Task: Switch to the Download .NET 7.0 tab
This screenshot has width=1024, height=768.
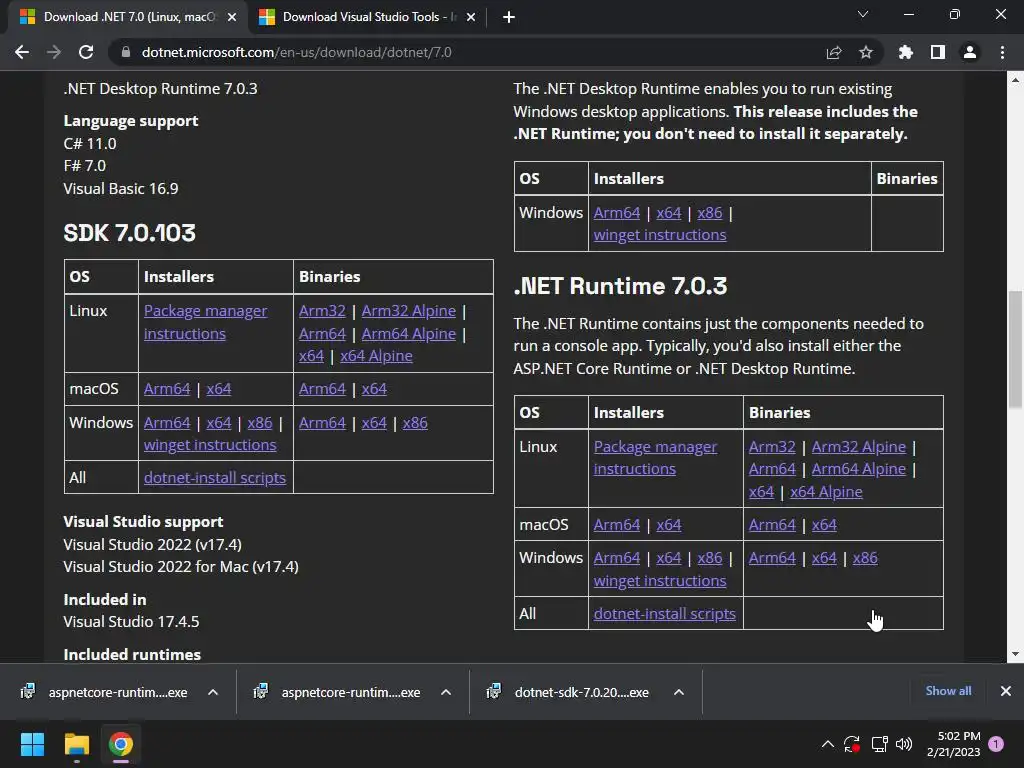Action: [x=128, y=17]
